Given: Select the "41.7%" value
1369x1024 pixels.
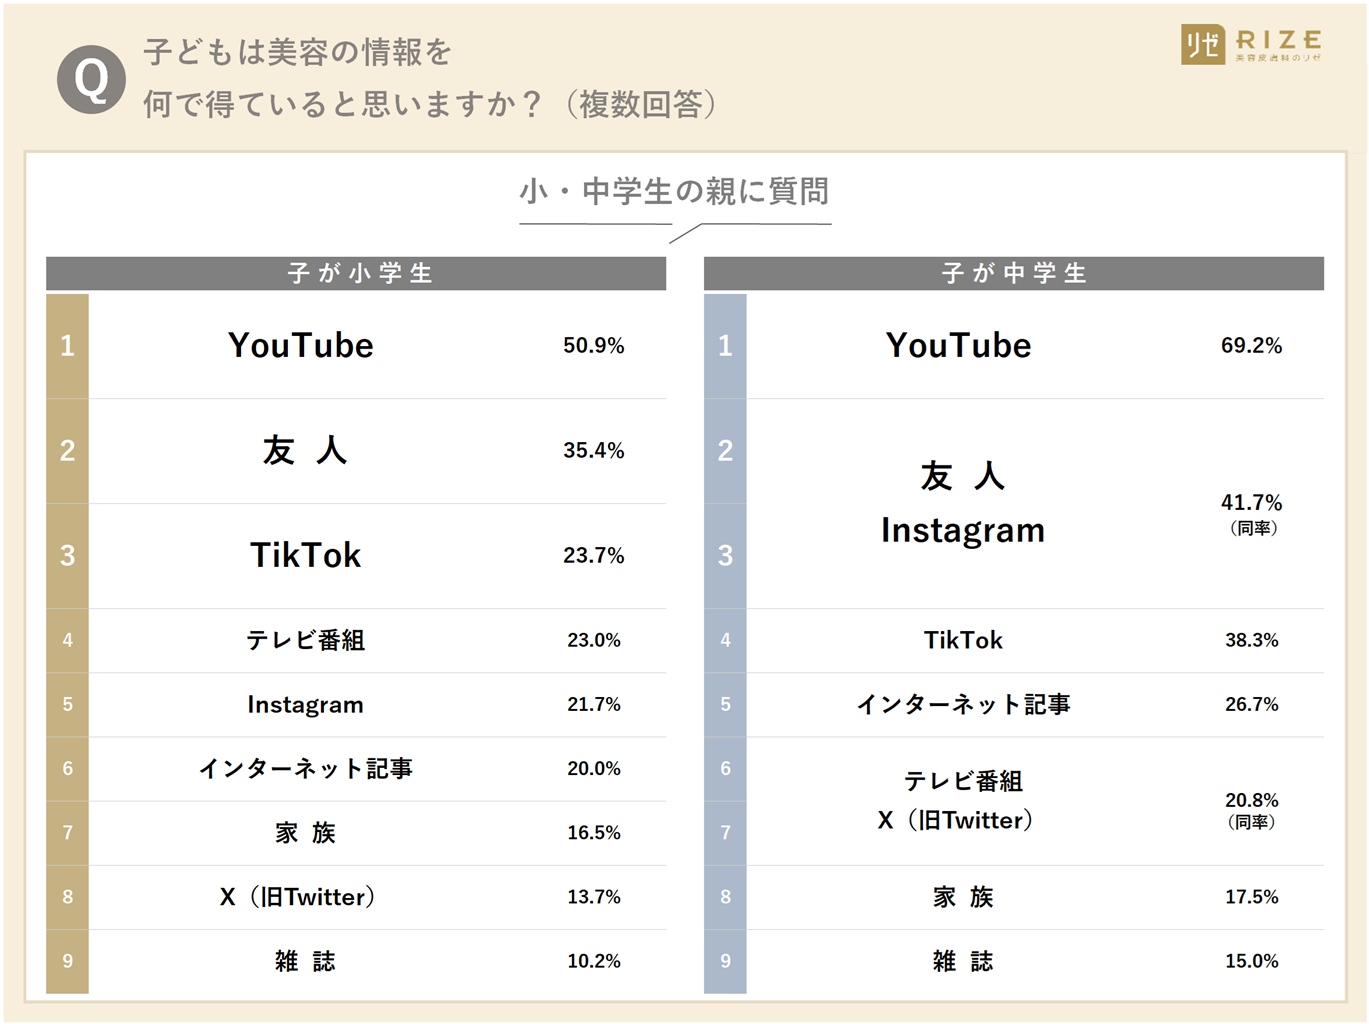Looking at the screenshot, I should 1252,503.
